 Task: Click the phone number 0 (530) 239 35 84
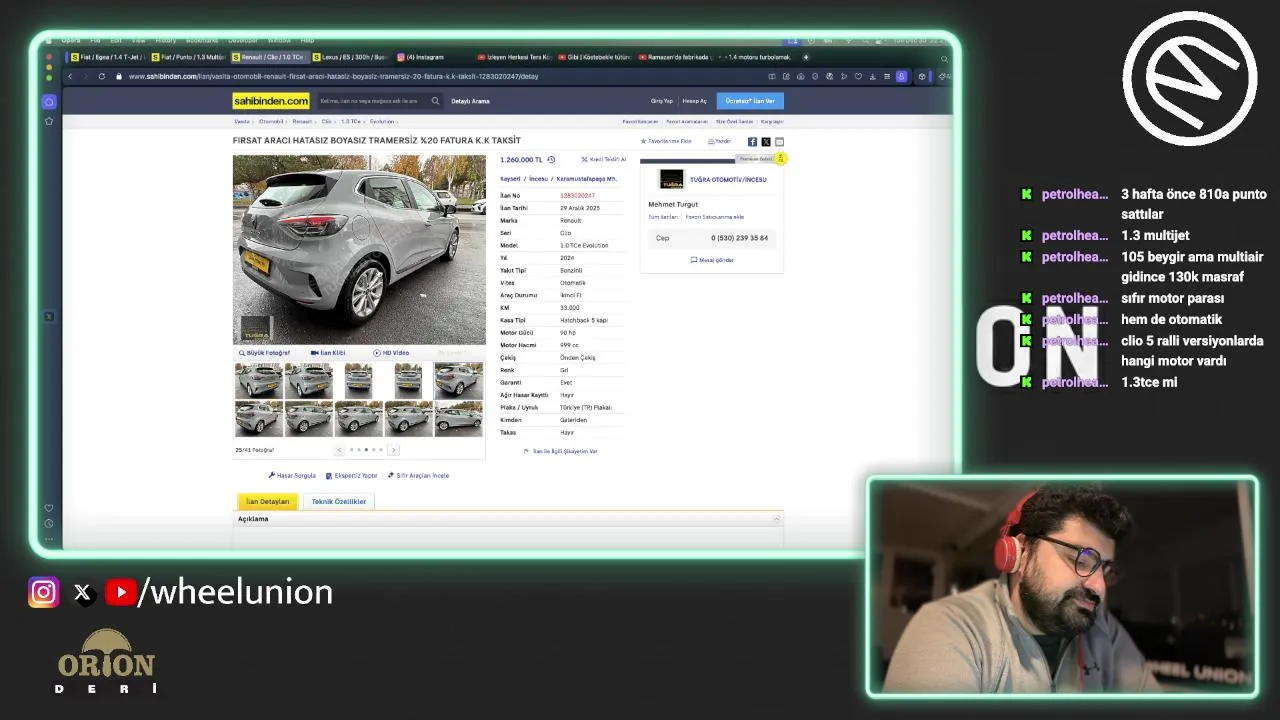pyautogui.click(x=740, y=238)
